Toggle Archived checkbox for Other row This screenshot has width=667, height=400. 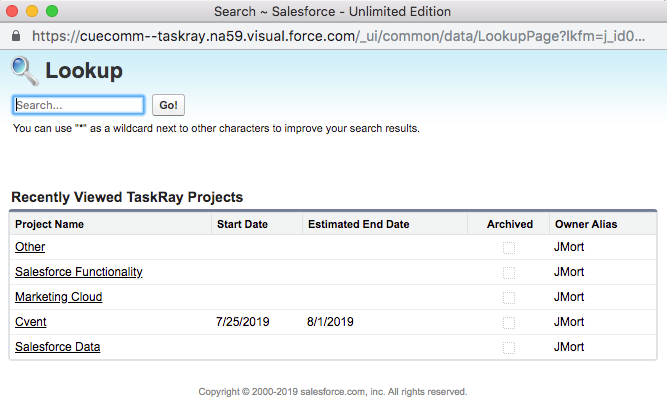tap(509, 248)
